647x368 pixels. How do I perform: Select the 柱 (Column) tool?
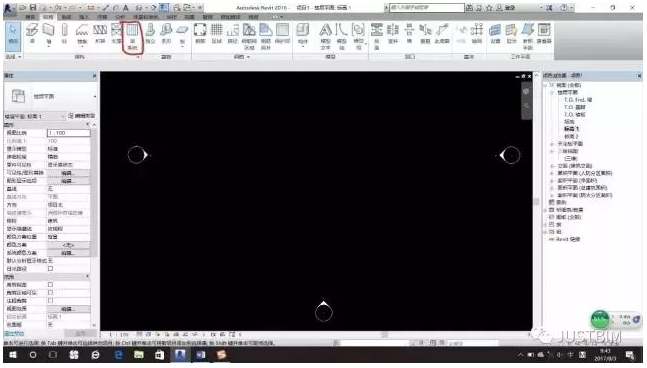(x=64, y=33)
